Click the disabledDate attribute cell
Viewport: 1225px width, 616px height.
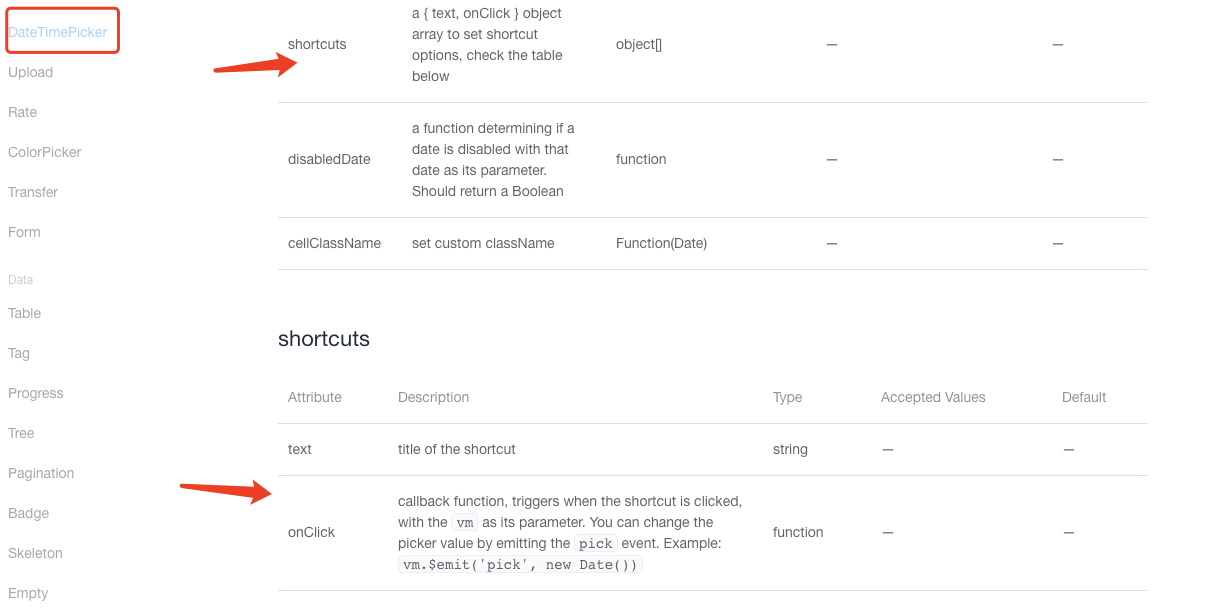pyautogui.click(x=329, y=159)
